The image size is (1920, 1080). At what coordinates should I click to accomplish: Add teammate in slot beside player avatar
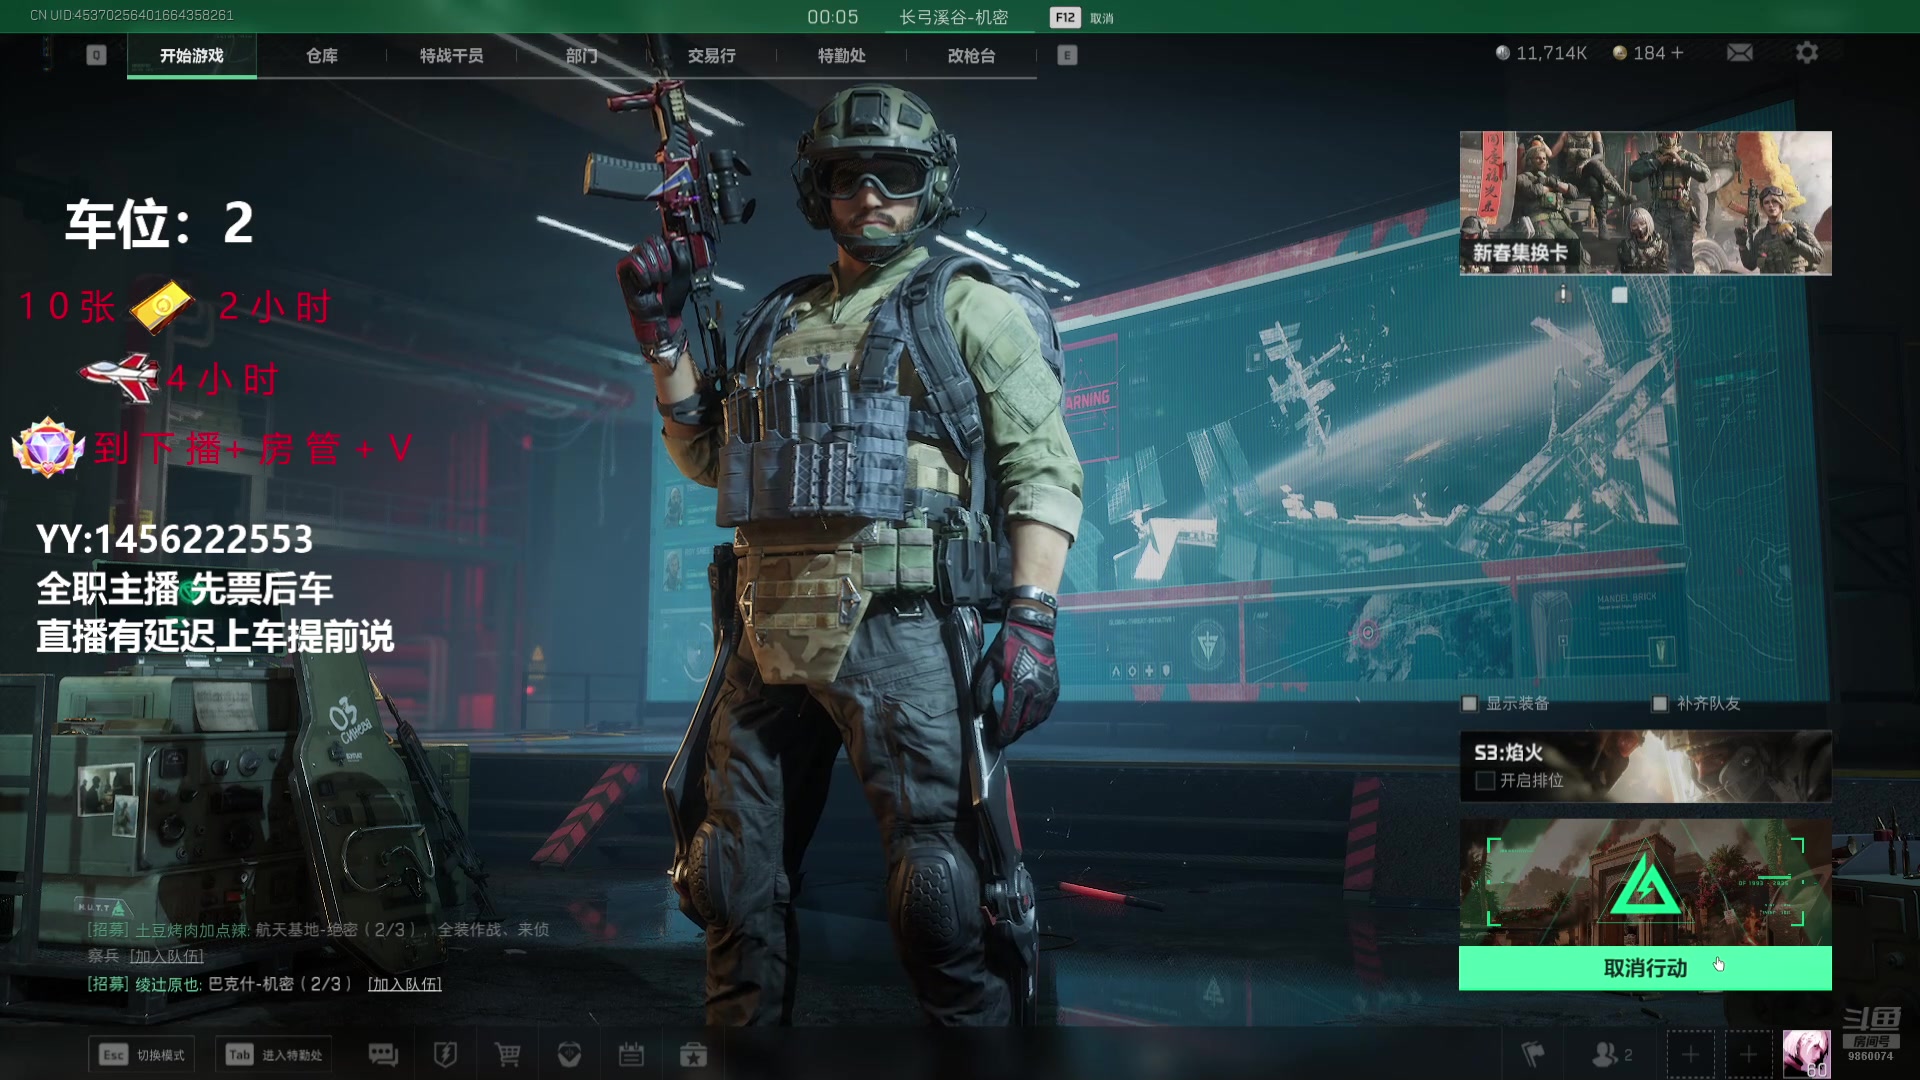pyautogui.click(x=1748, y=1055)
